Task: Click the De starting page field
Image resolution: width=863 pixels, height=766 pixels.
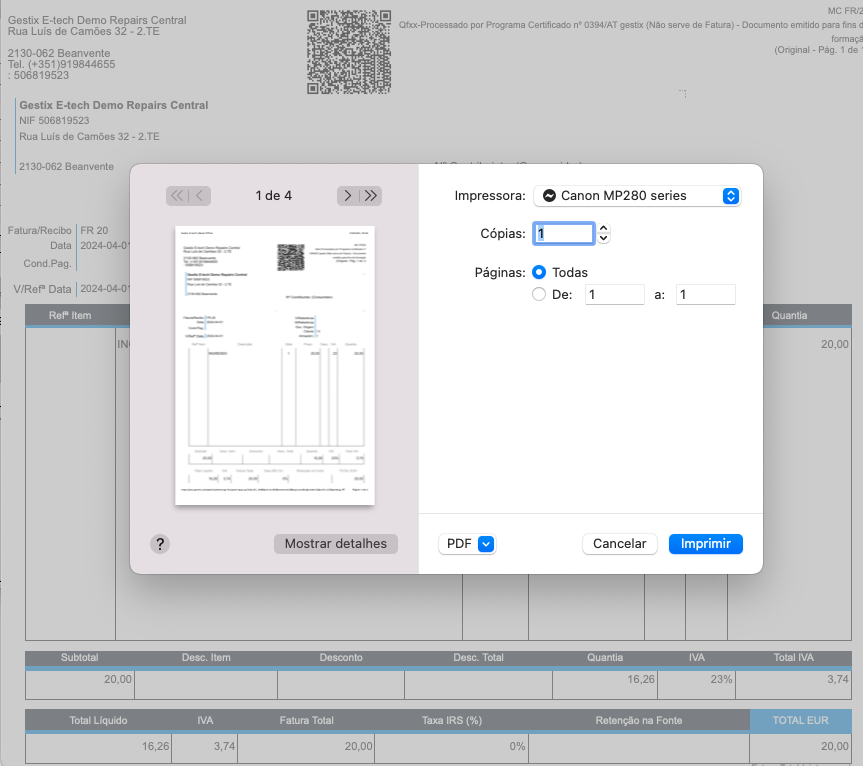Action: [x=615, y=294]
